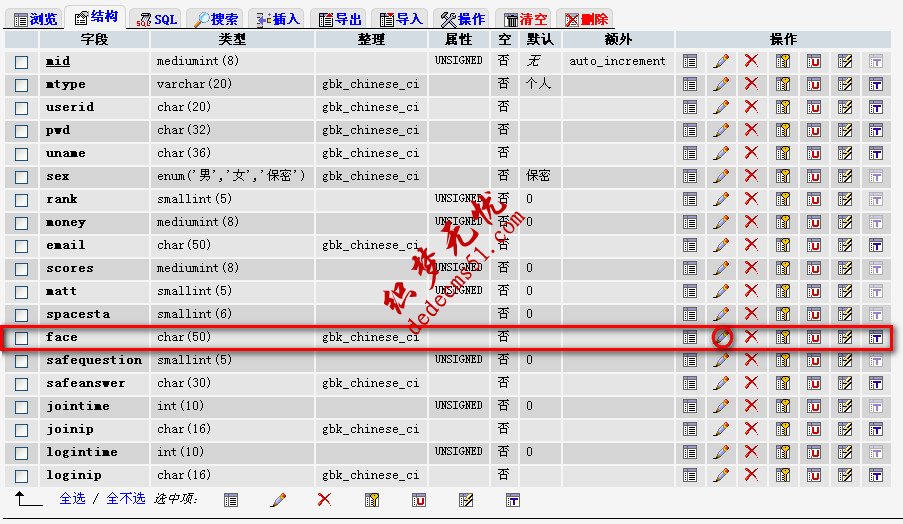Click the 'auto_increment' extra cell
The width and height of the screenshot is (903, 524).
tap(617, 61)
